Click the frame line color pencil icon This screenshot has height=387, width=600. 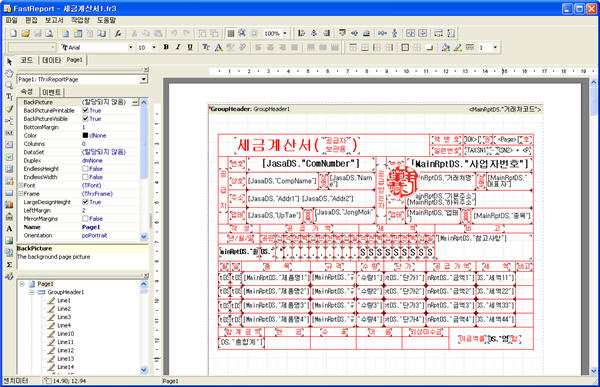[458, 47]
